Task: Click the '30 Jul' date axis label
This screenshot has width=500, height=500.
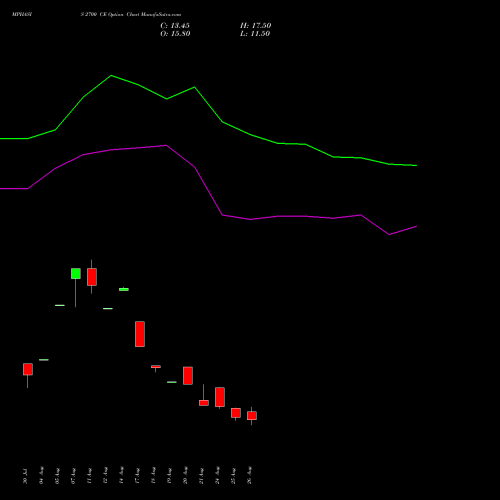Action: tap(25, 476)
